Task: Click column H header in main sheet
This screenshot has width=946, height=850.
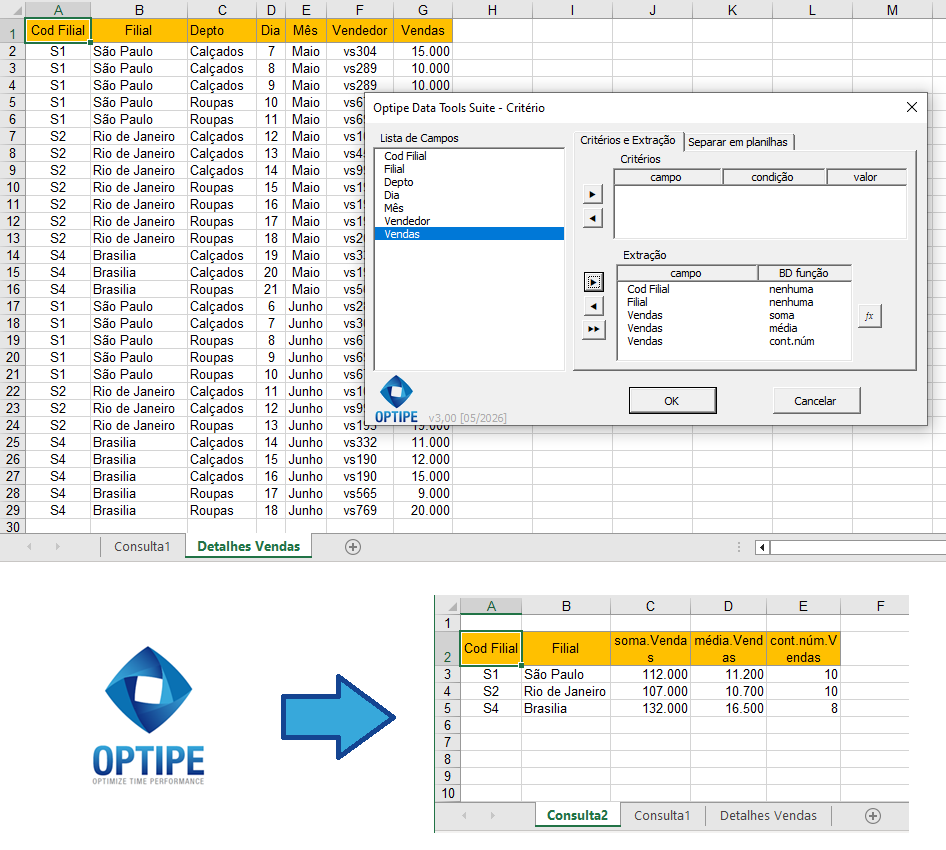Action: click(492, 10)
